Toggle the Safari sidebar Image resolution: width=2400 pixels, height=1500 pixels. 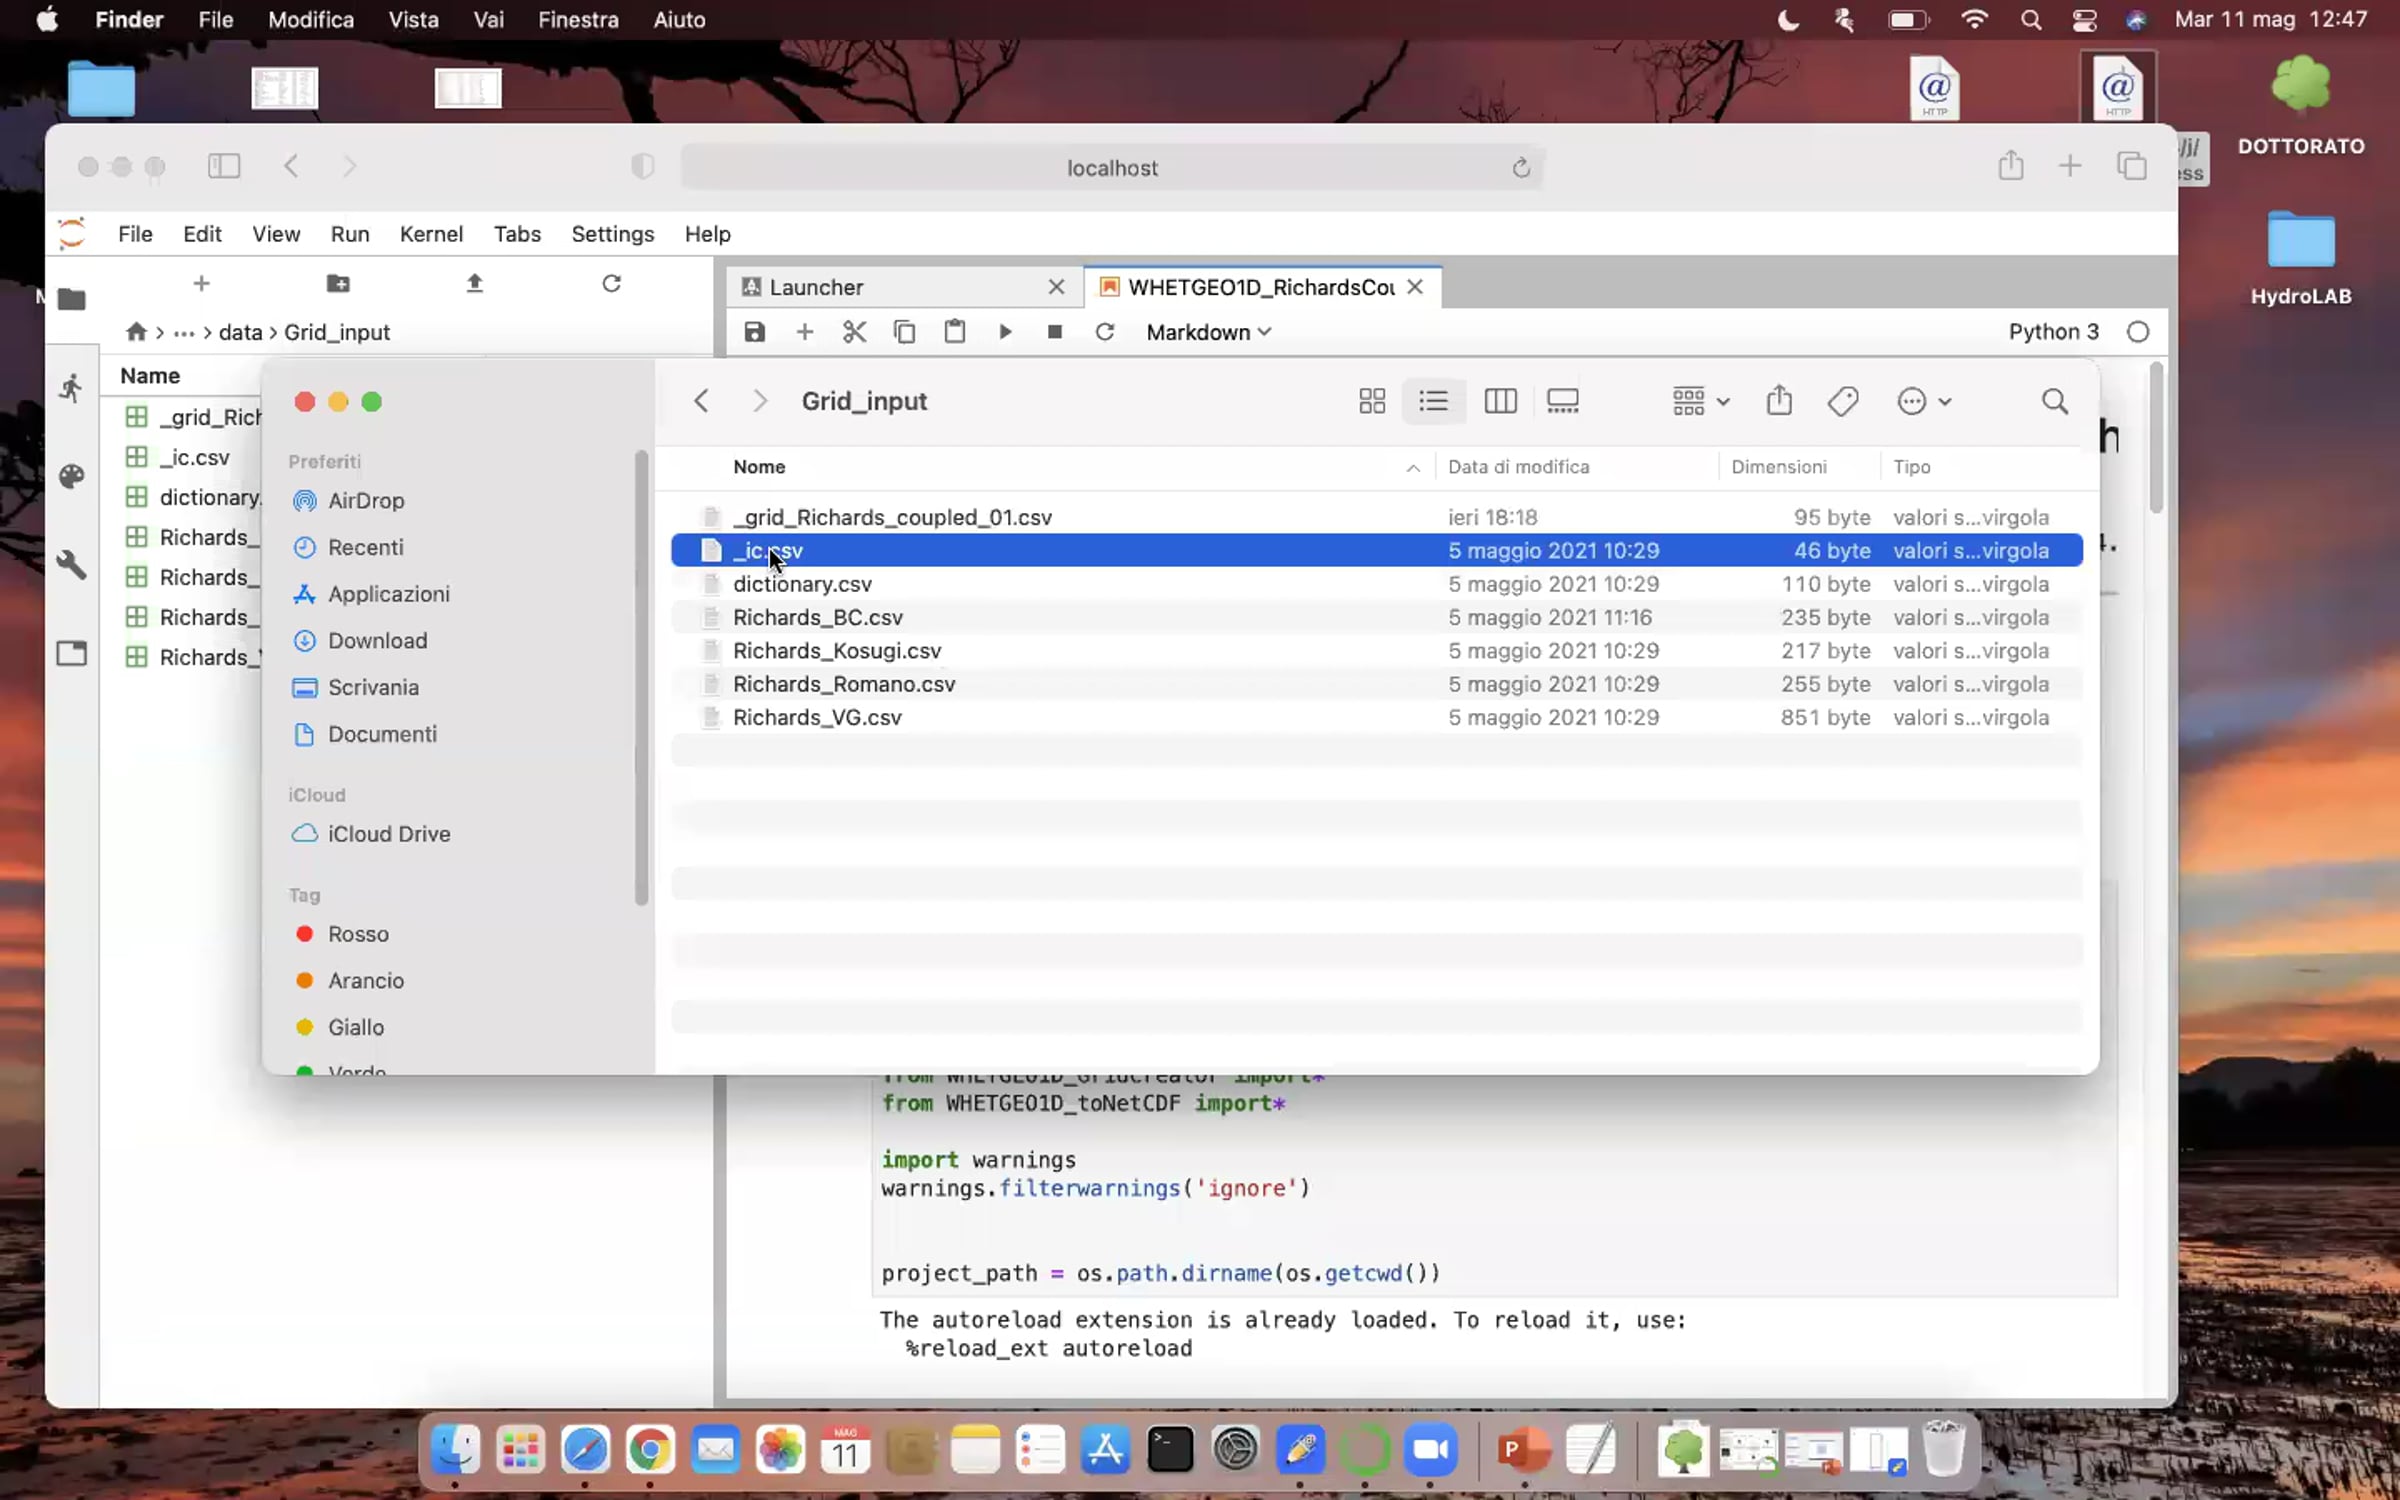pos(224,166)
